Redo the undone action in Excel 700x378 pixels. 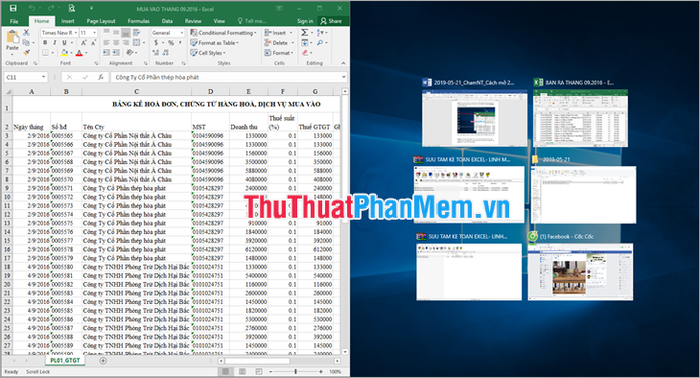(x=50, y=8)
